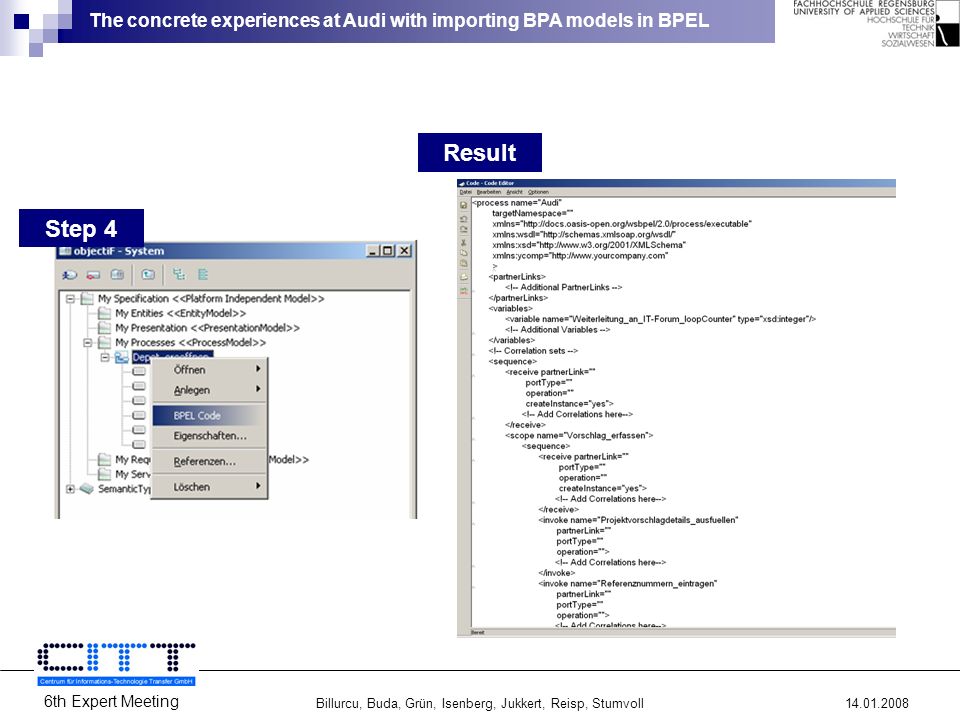
Task: Click the SemanticTypes book icon
Action: coord(87,489)
